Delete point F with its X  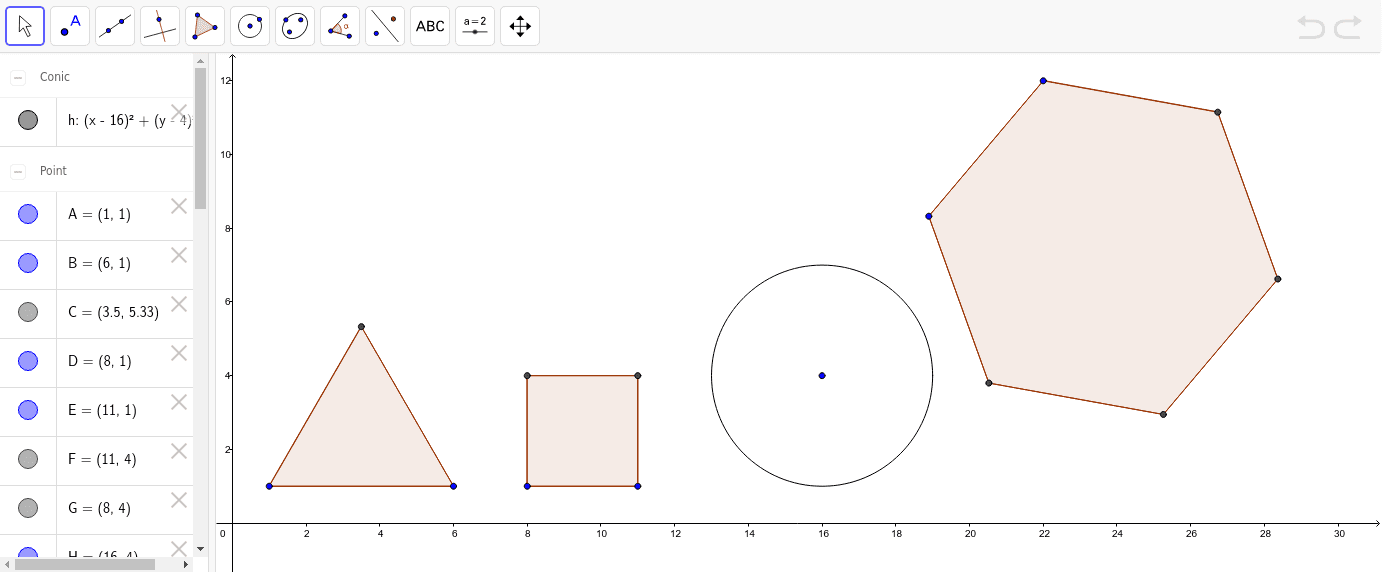179,451
